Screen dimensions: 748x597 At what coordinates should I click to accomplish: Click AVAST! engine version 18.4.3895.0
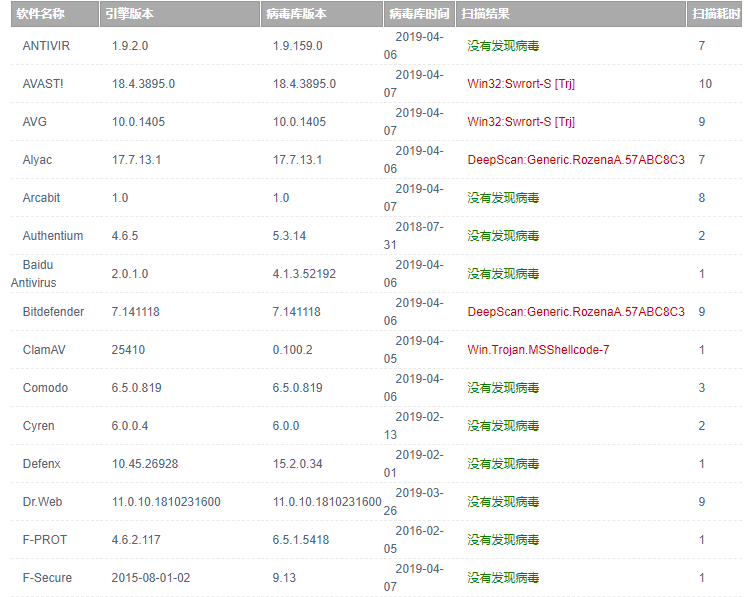coord(143,84)
